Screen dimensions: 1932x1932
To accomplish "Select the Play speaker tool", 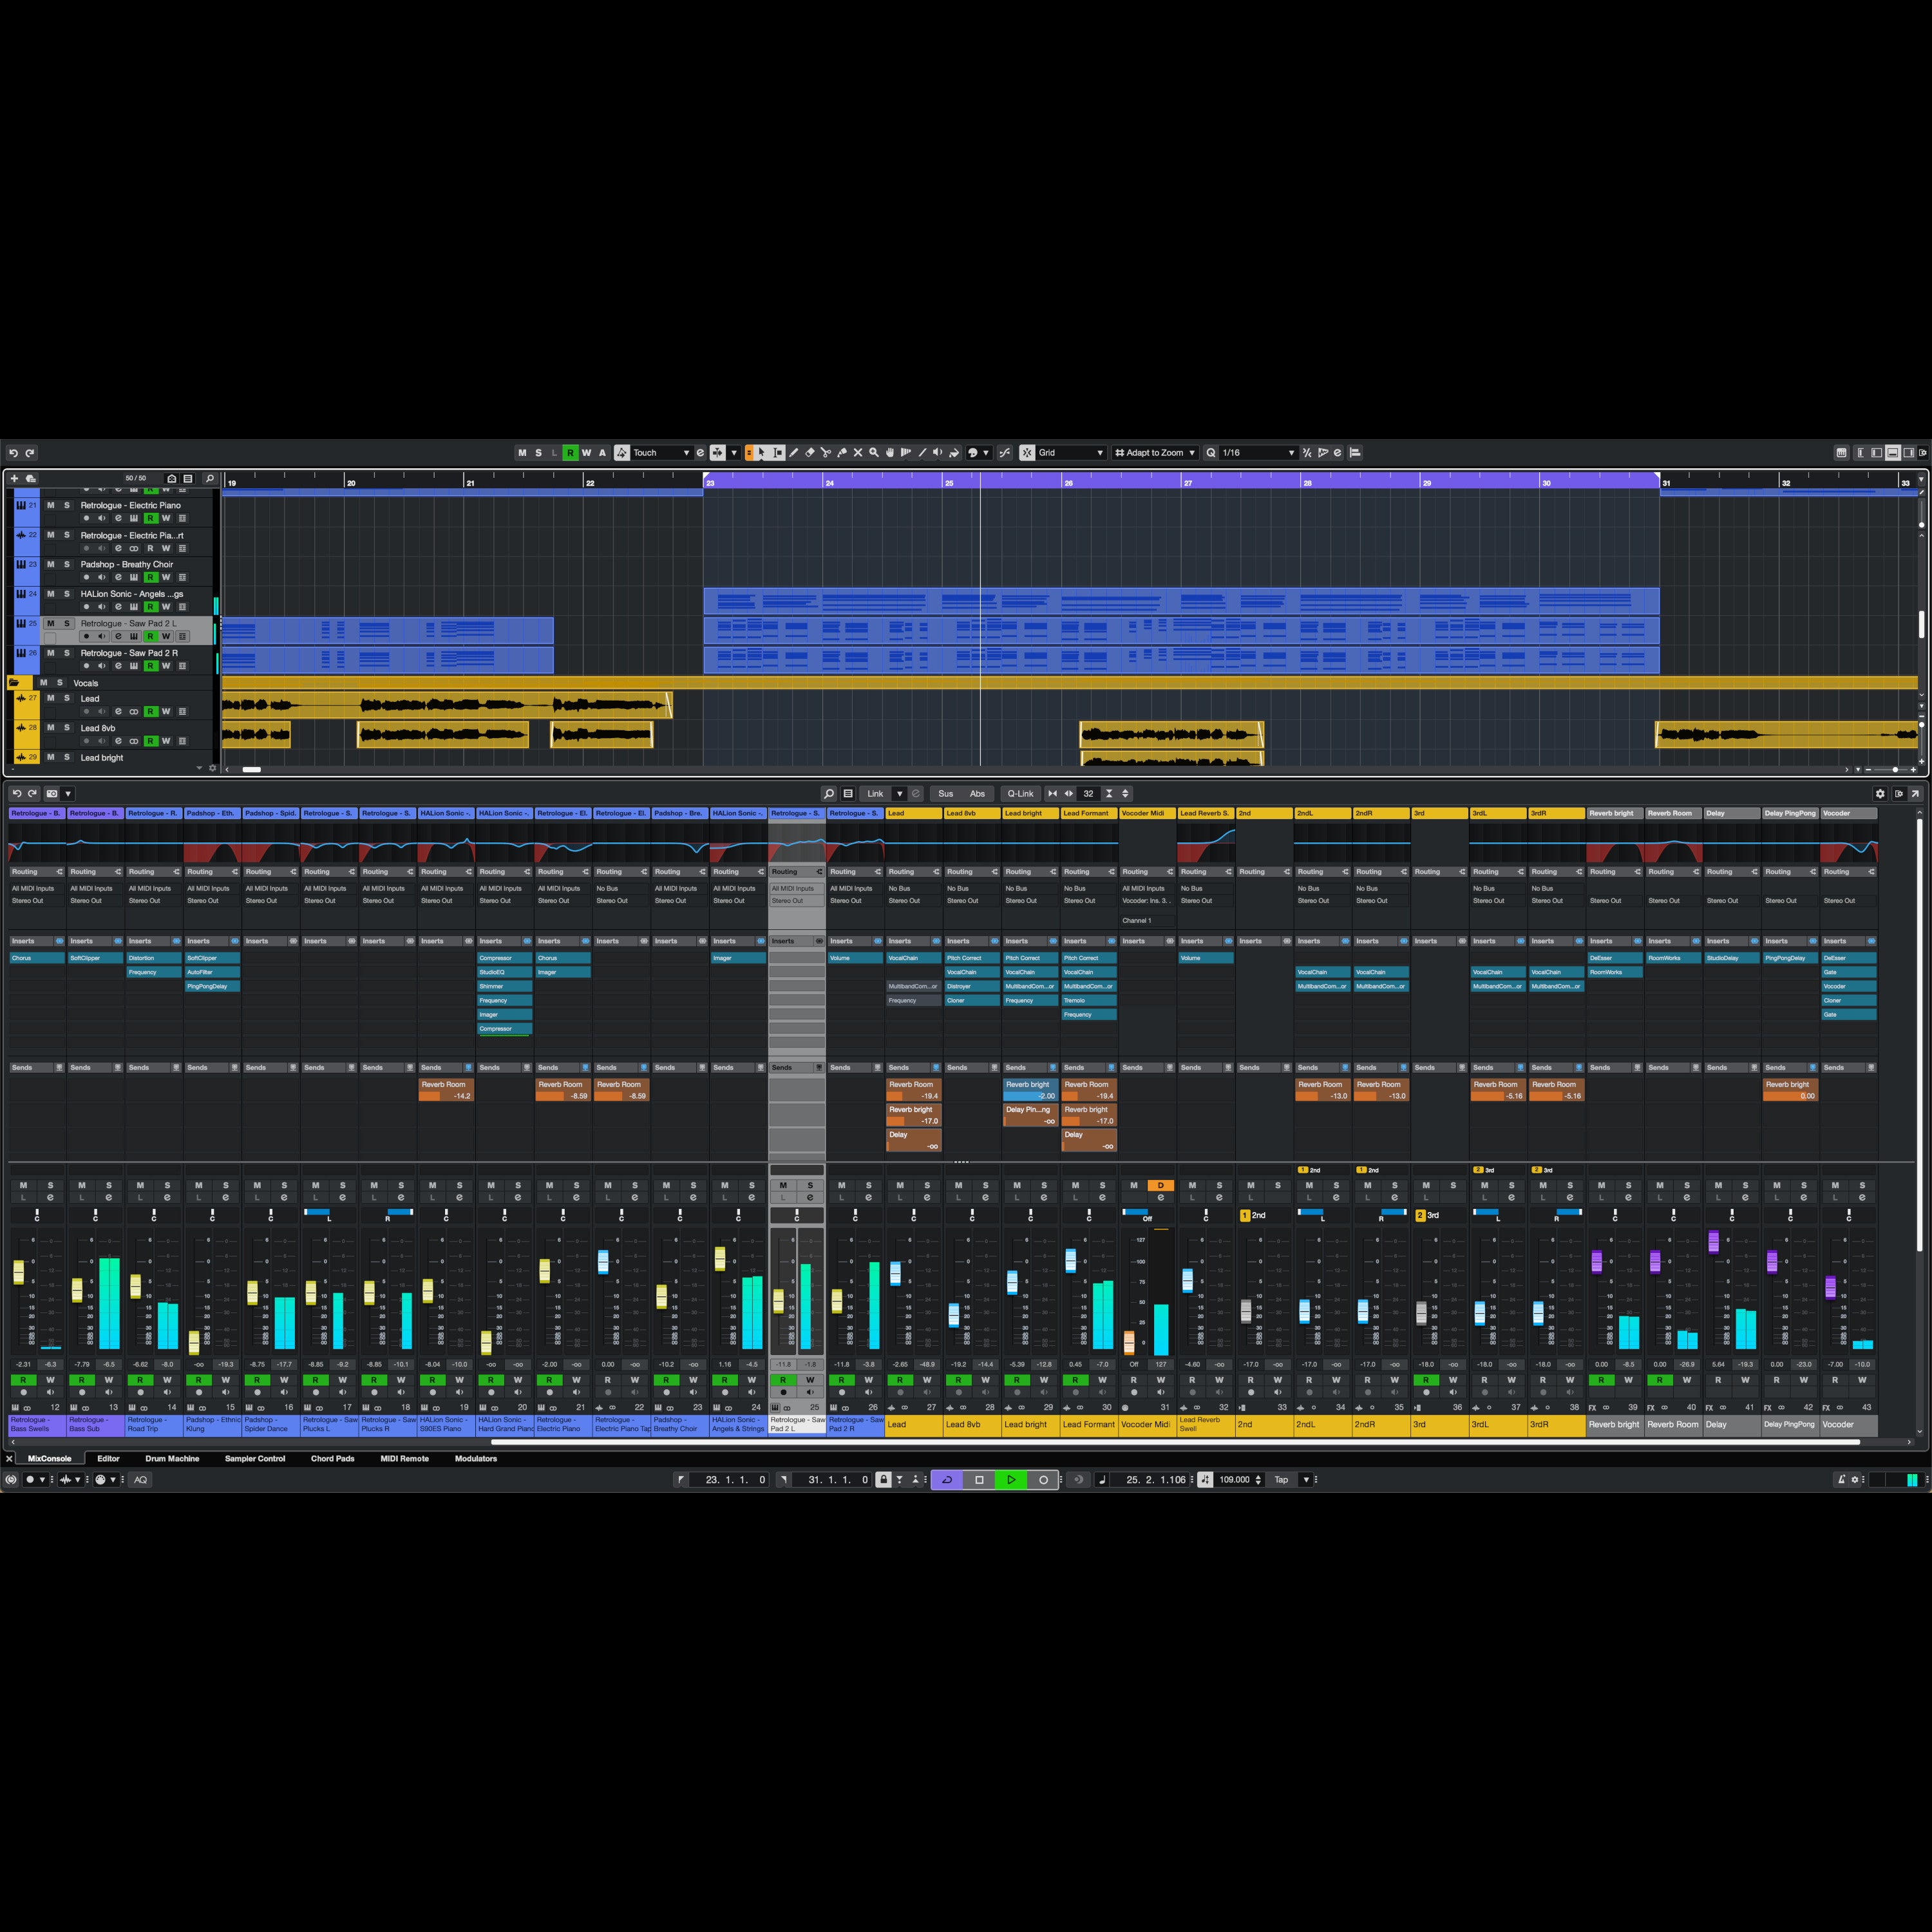I will pos(938,453).
